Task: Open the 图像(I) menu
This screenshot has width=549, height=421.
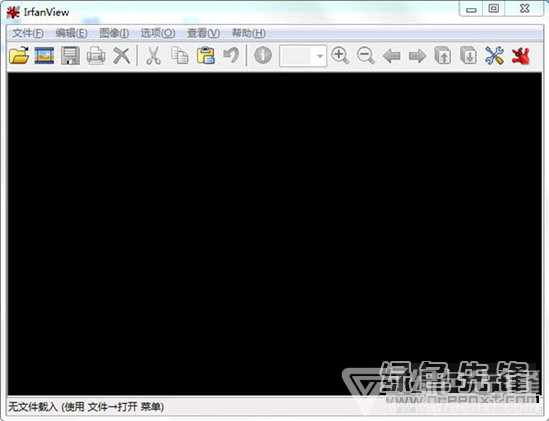Action: point(114,33)
